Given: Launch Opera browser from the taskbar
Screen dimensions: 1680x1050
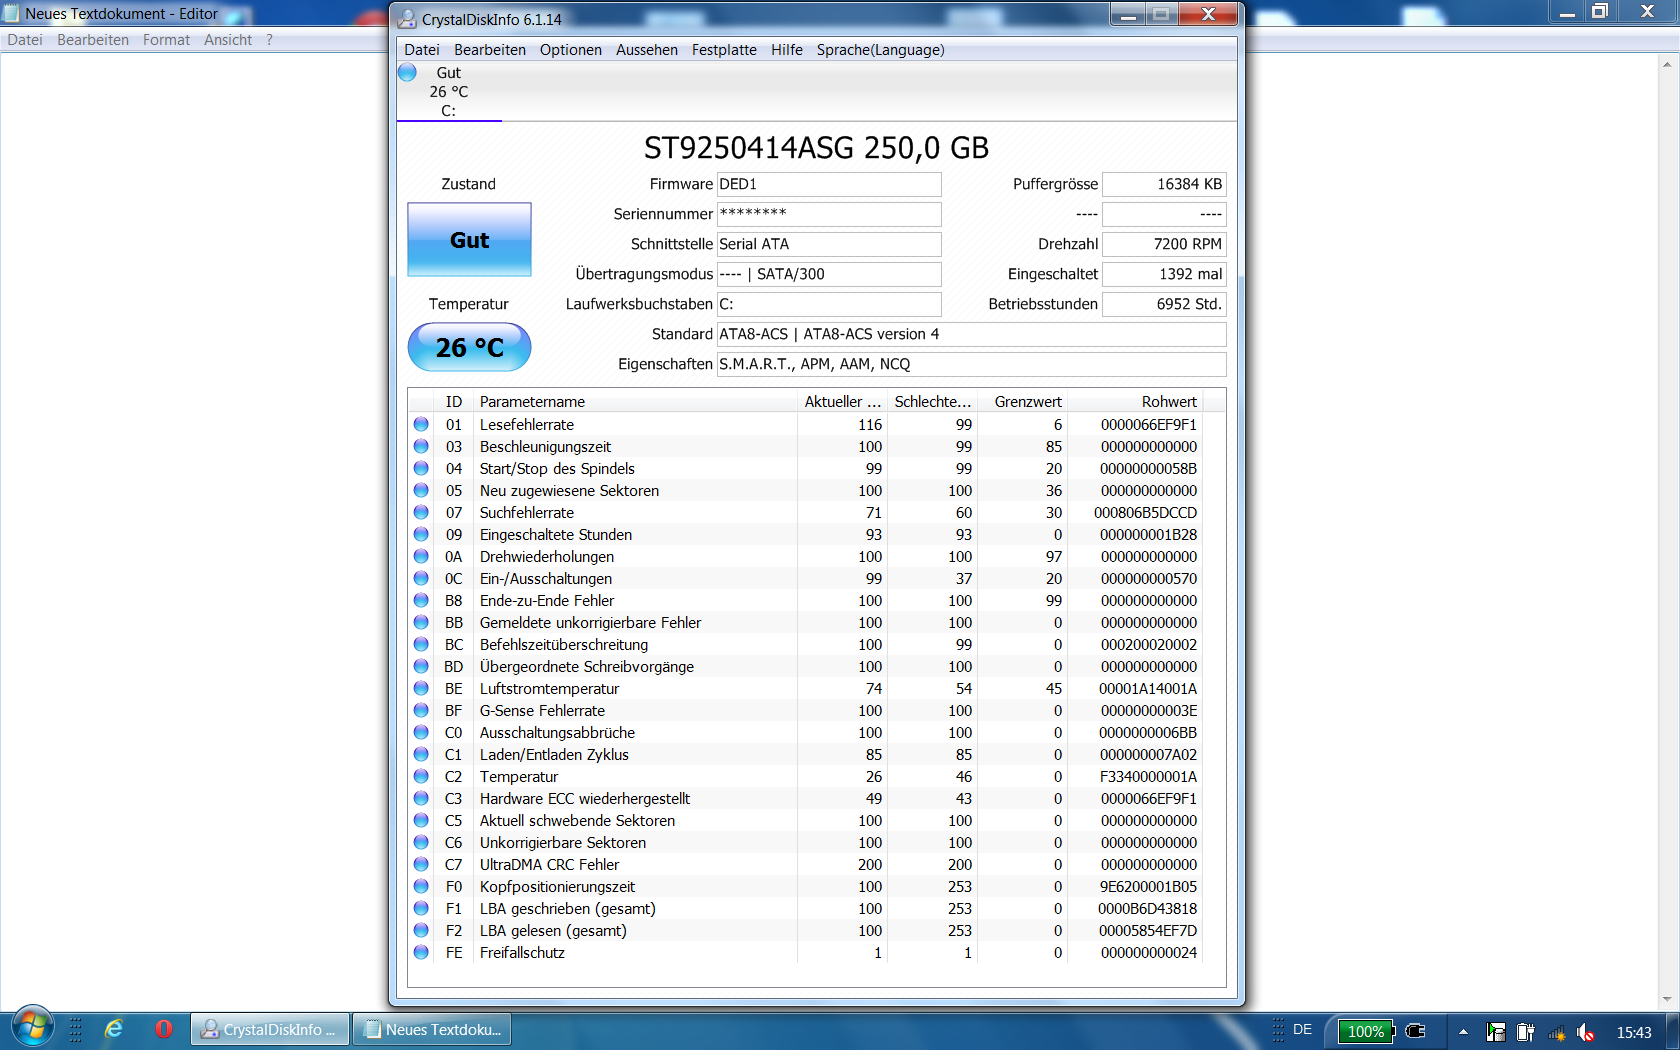Looking at the screenshot, I should (164, 1029).
